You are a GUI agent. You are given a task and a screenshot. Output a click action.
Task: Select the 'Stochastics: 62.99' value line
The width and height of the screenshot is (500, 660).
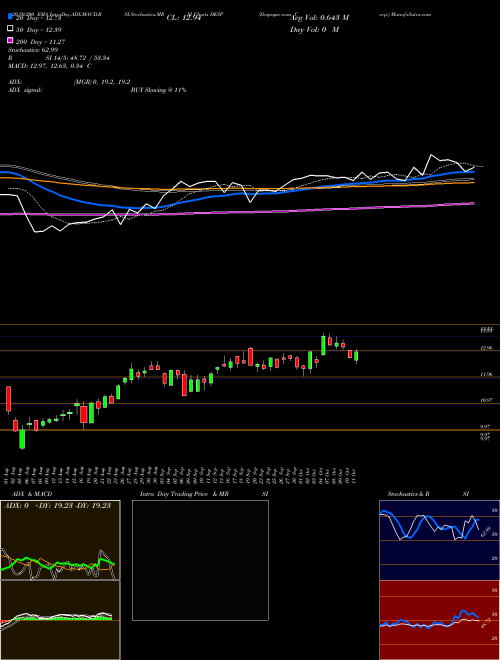33,50
